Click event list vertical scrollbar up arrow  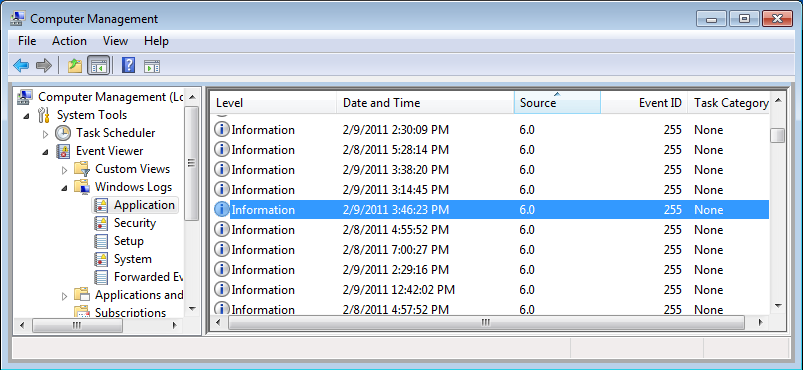click(778, 100)
